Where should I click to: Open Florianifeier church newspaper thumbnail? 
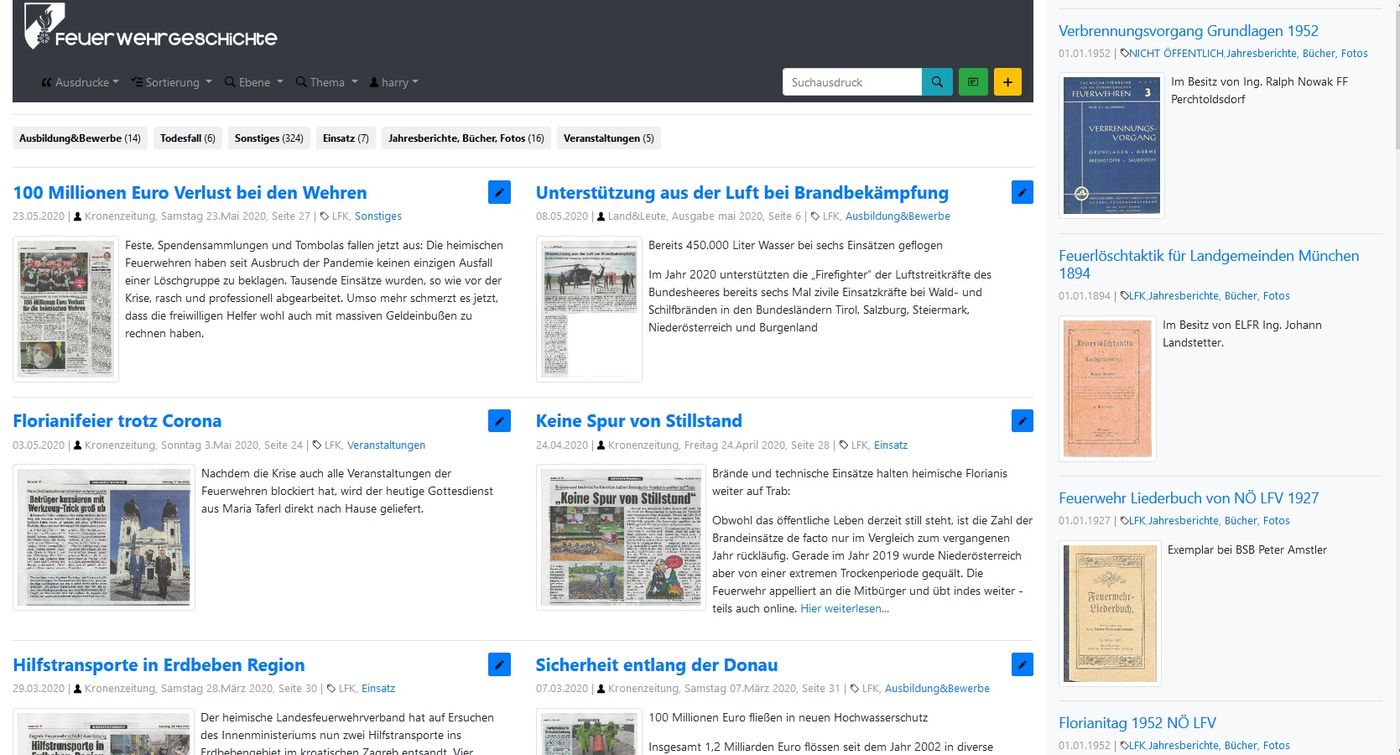(104, 537)
